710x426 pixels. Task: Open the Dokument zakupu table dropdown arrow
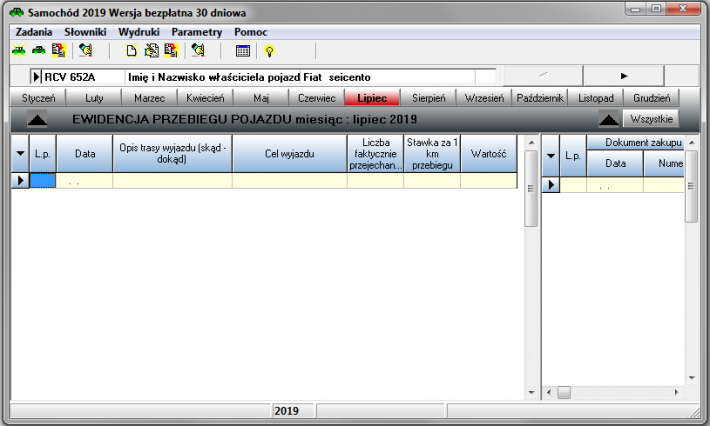pyautogui.click(x=551, y=156)
